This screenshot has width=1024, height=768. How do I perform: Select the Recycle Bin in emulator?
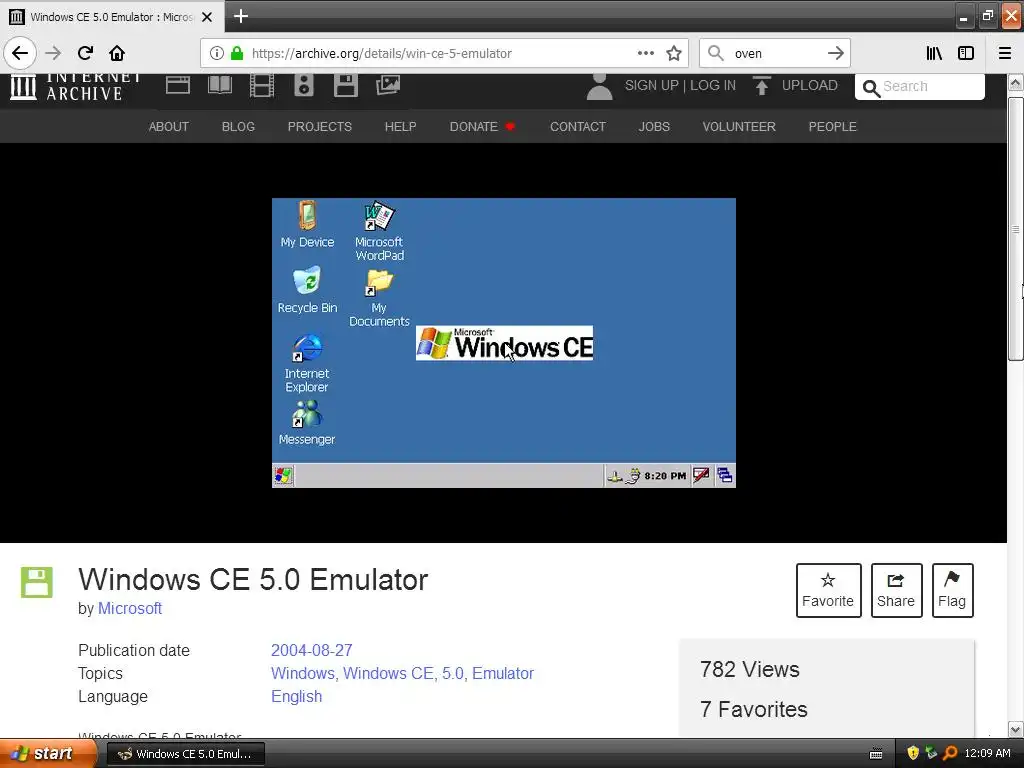pyautogui.click(x=307, y=289)
